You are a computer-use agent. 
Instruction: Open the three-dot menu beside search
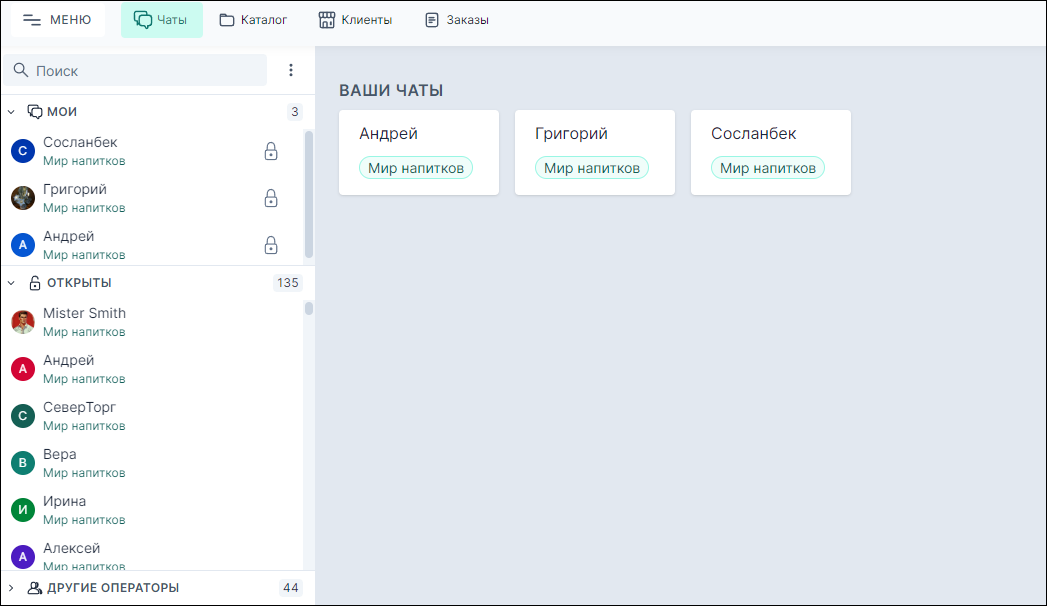coord(290,70)
